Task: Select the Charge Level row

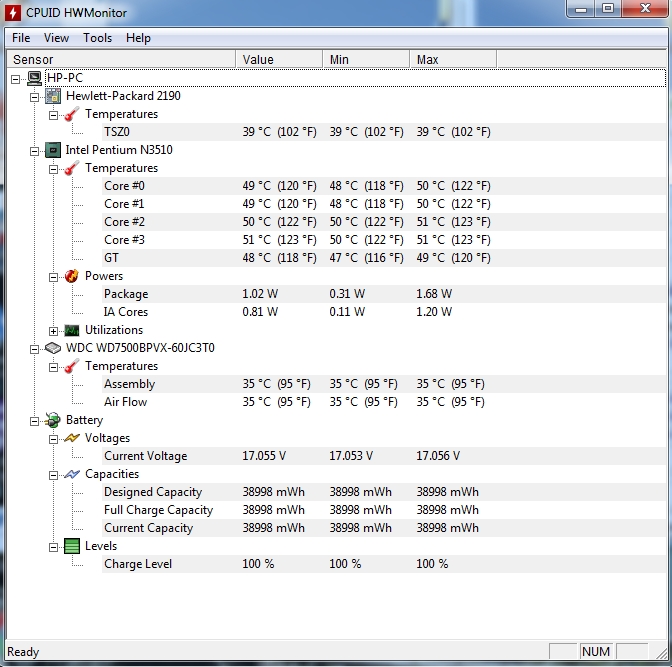Action: (x=384, y=564)
